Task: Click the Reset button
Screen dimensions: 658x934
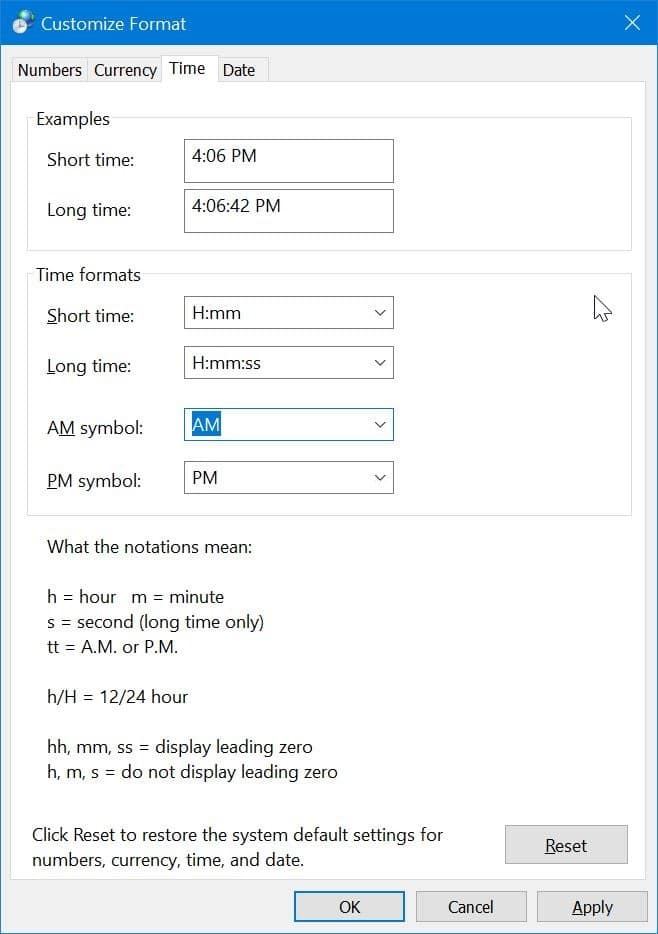Action: (x=566, y=845)
